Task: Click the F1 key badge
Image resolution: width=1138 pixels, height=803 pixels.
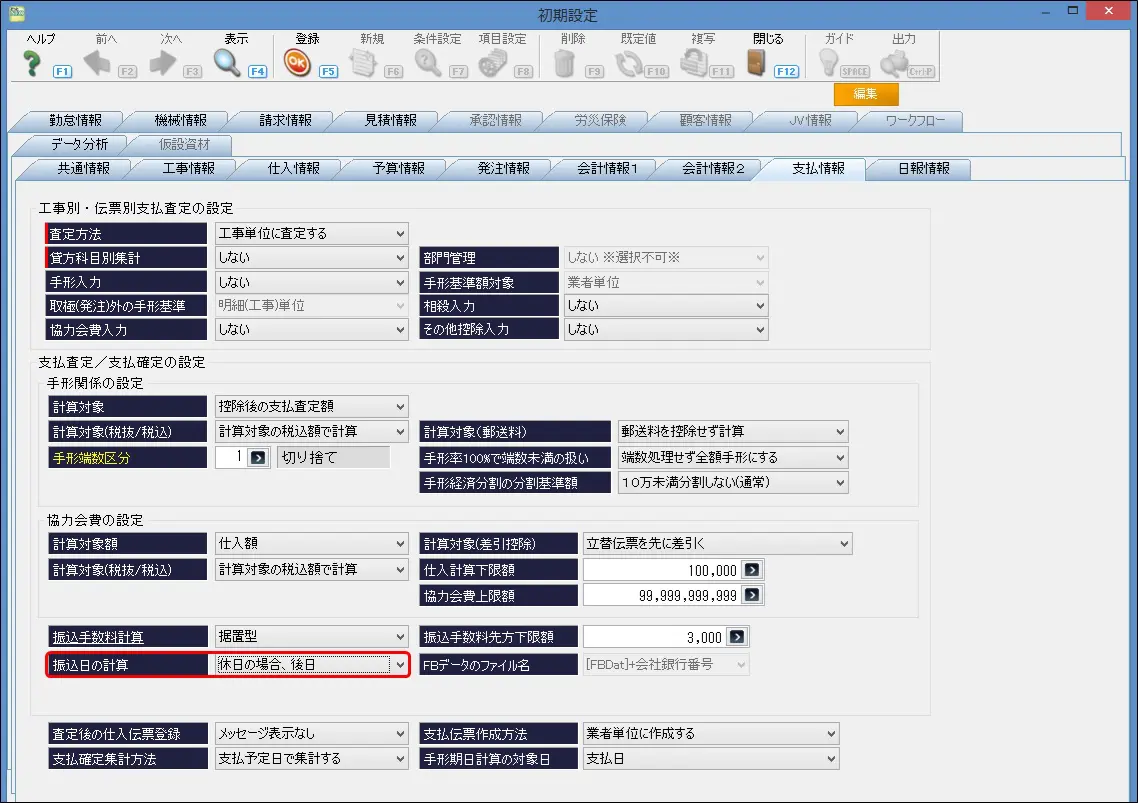Action: 62,71
